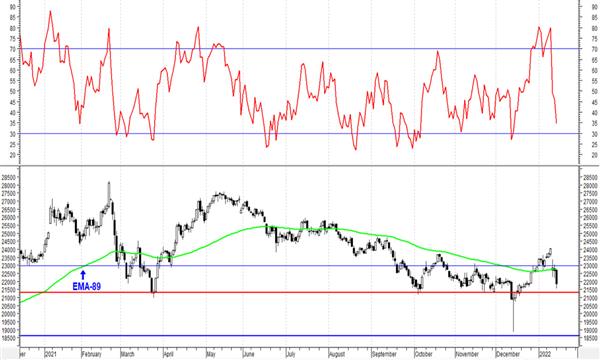
Task: Select 25000 on the right price scale
Action: (x=590, y=234)
